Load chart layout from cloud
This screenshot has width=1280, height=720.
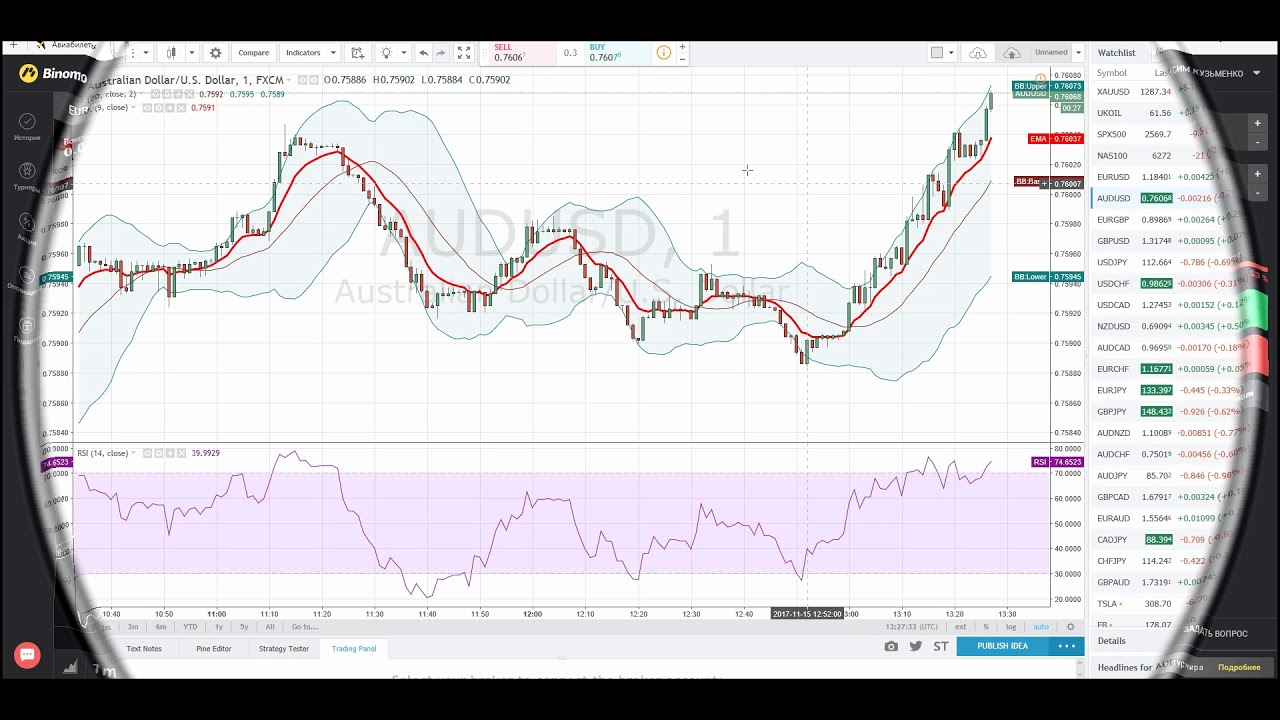point(978,53)
